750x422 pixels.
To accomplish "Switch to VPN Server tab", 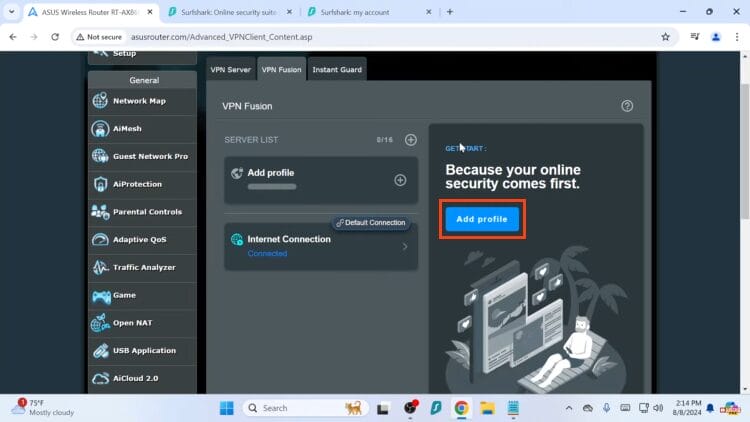I will coord(231,69).
